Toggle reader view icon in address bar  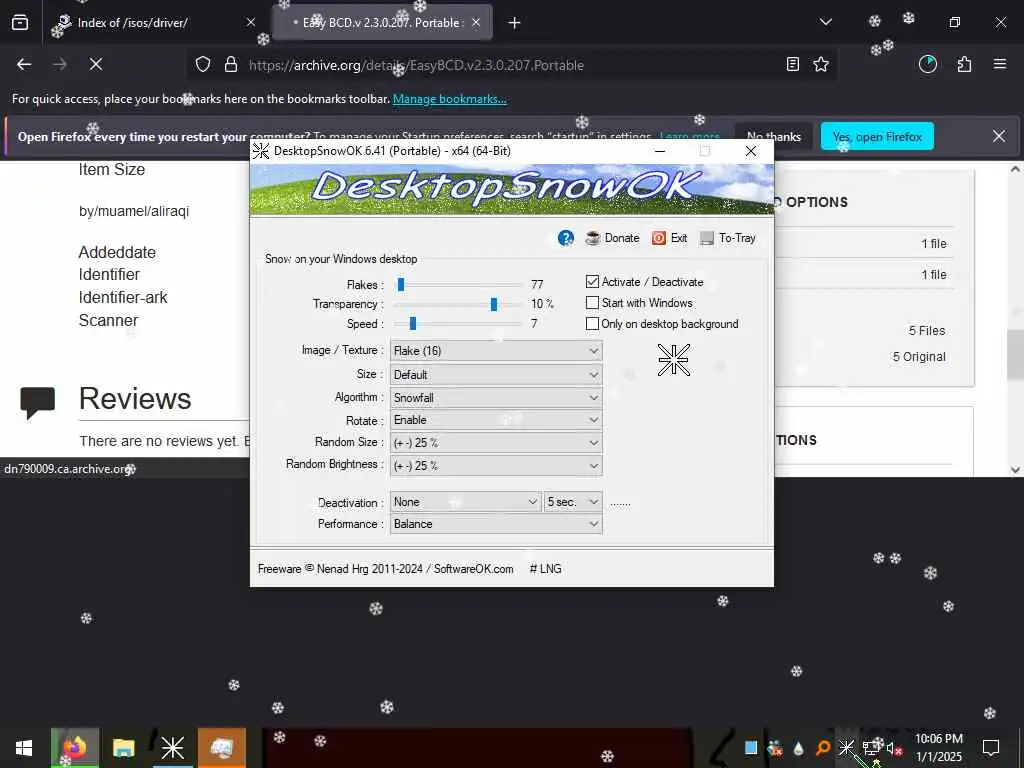(x=793, y=64)
